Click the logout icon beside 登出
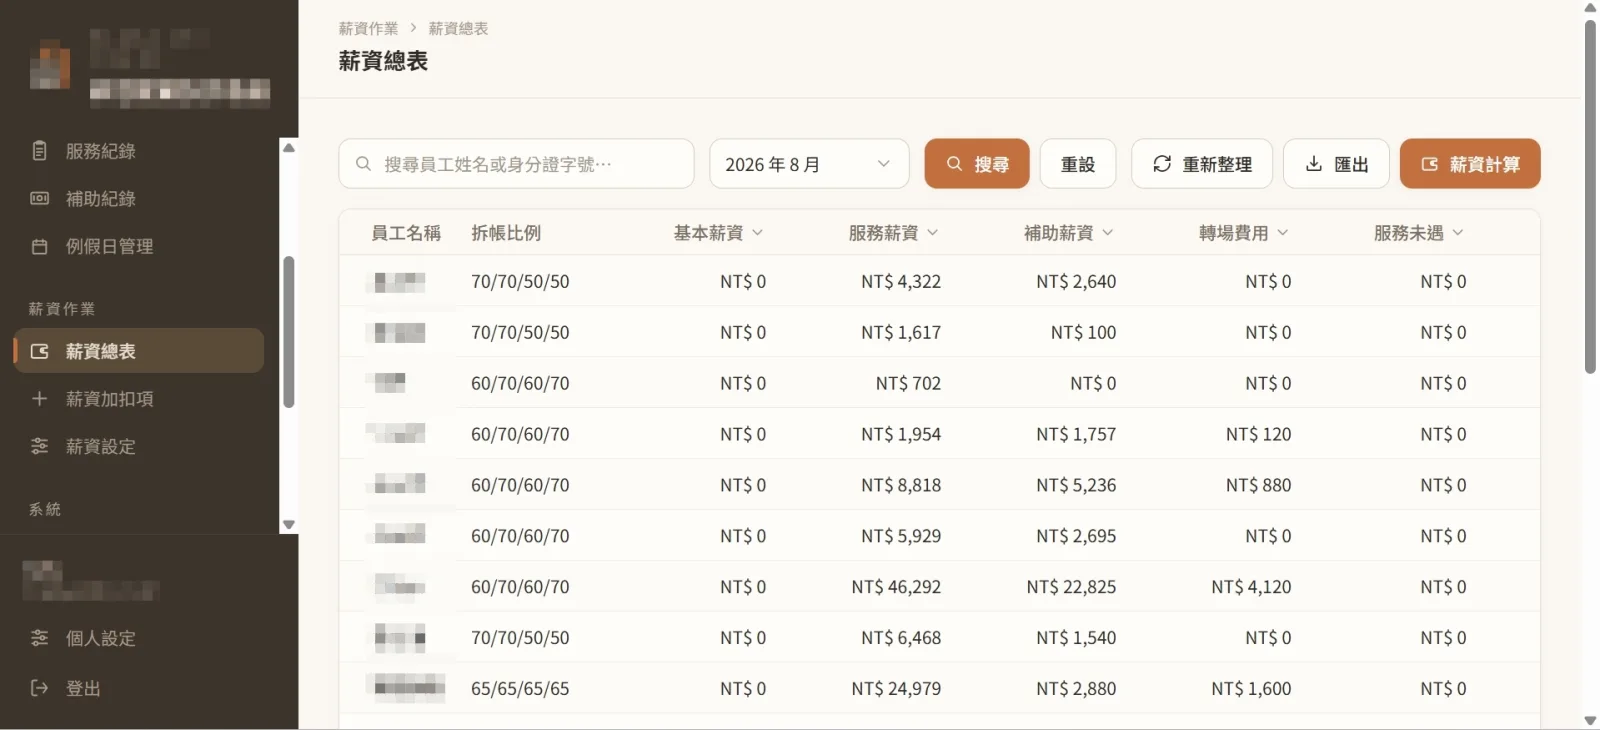Screen dimensions: 1600x730 [39, 688]
